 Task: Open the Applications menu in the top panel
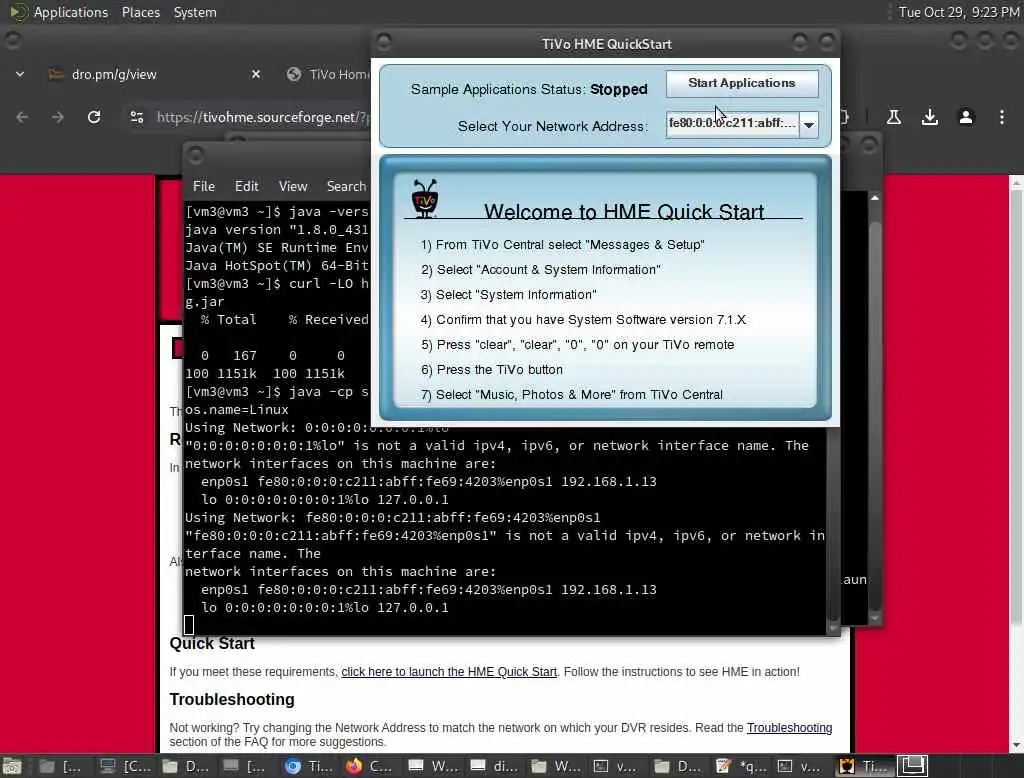coord(71,12)
